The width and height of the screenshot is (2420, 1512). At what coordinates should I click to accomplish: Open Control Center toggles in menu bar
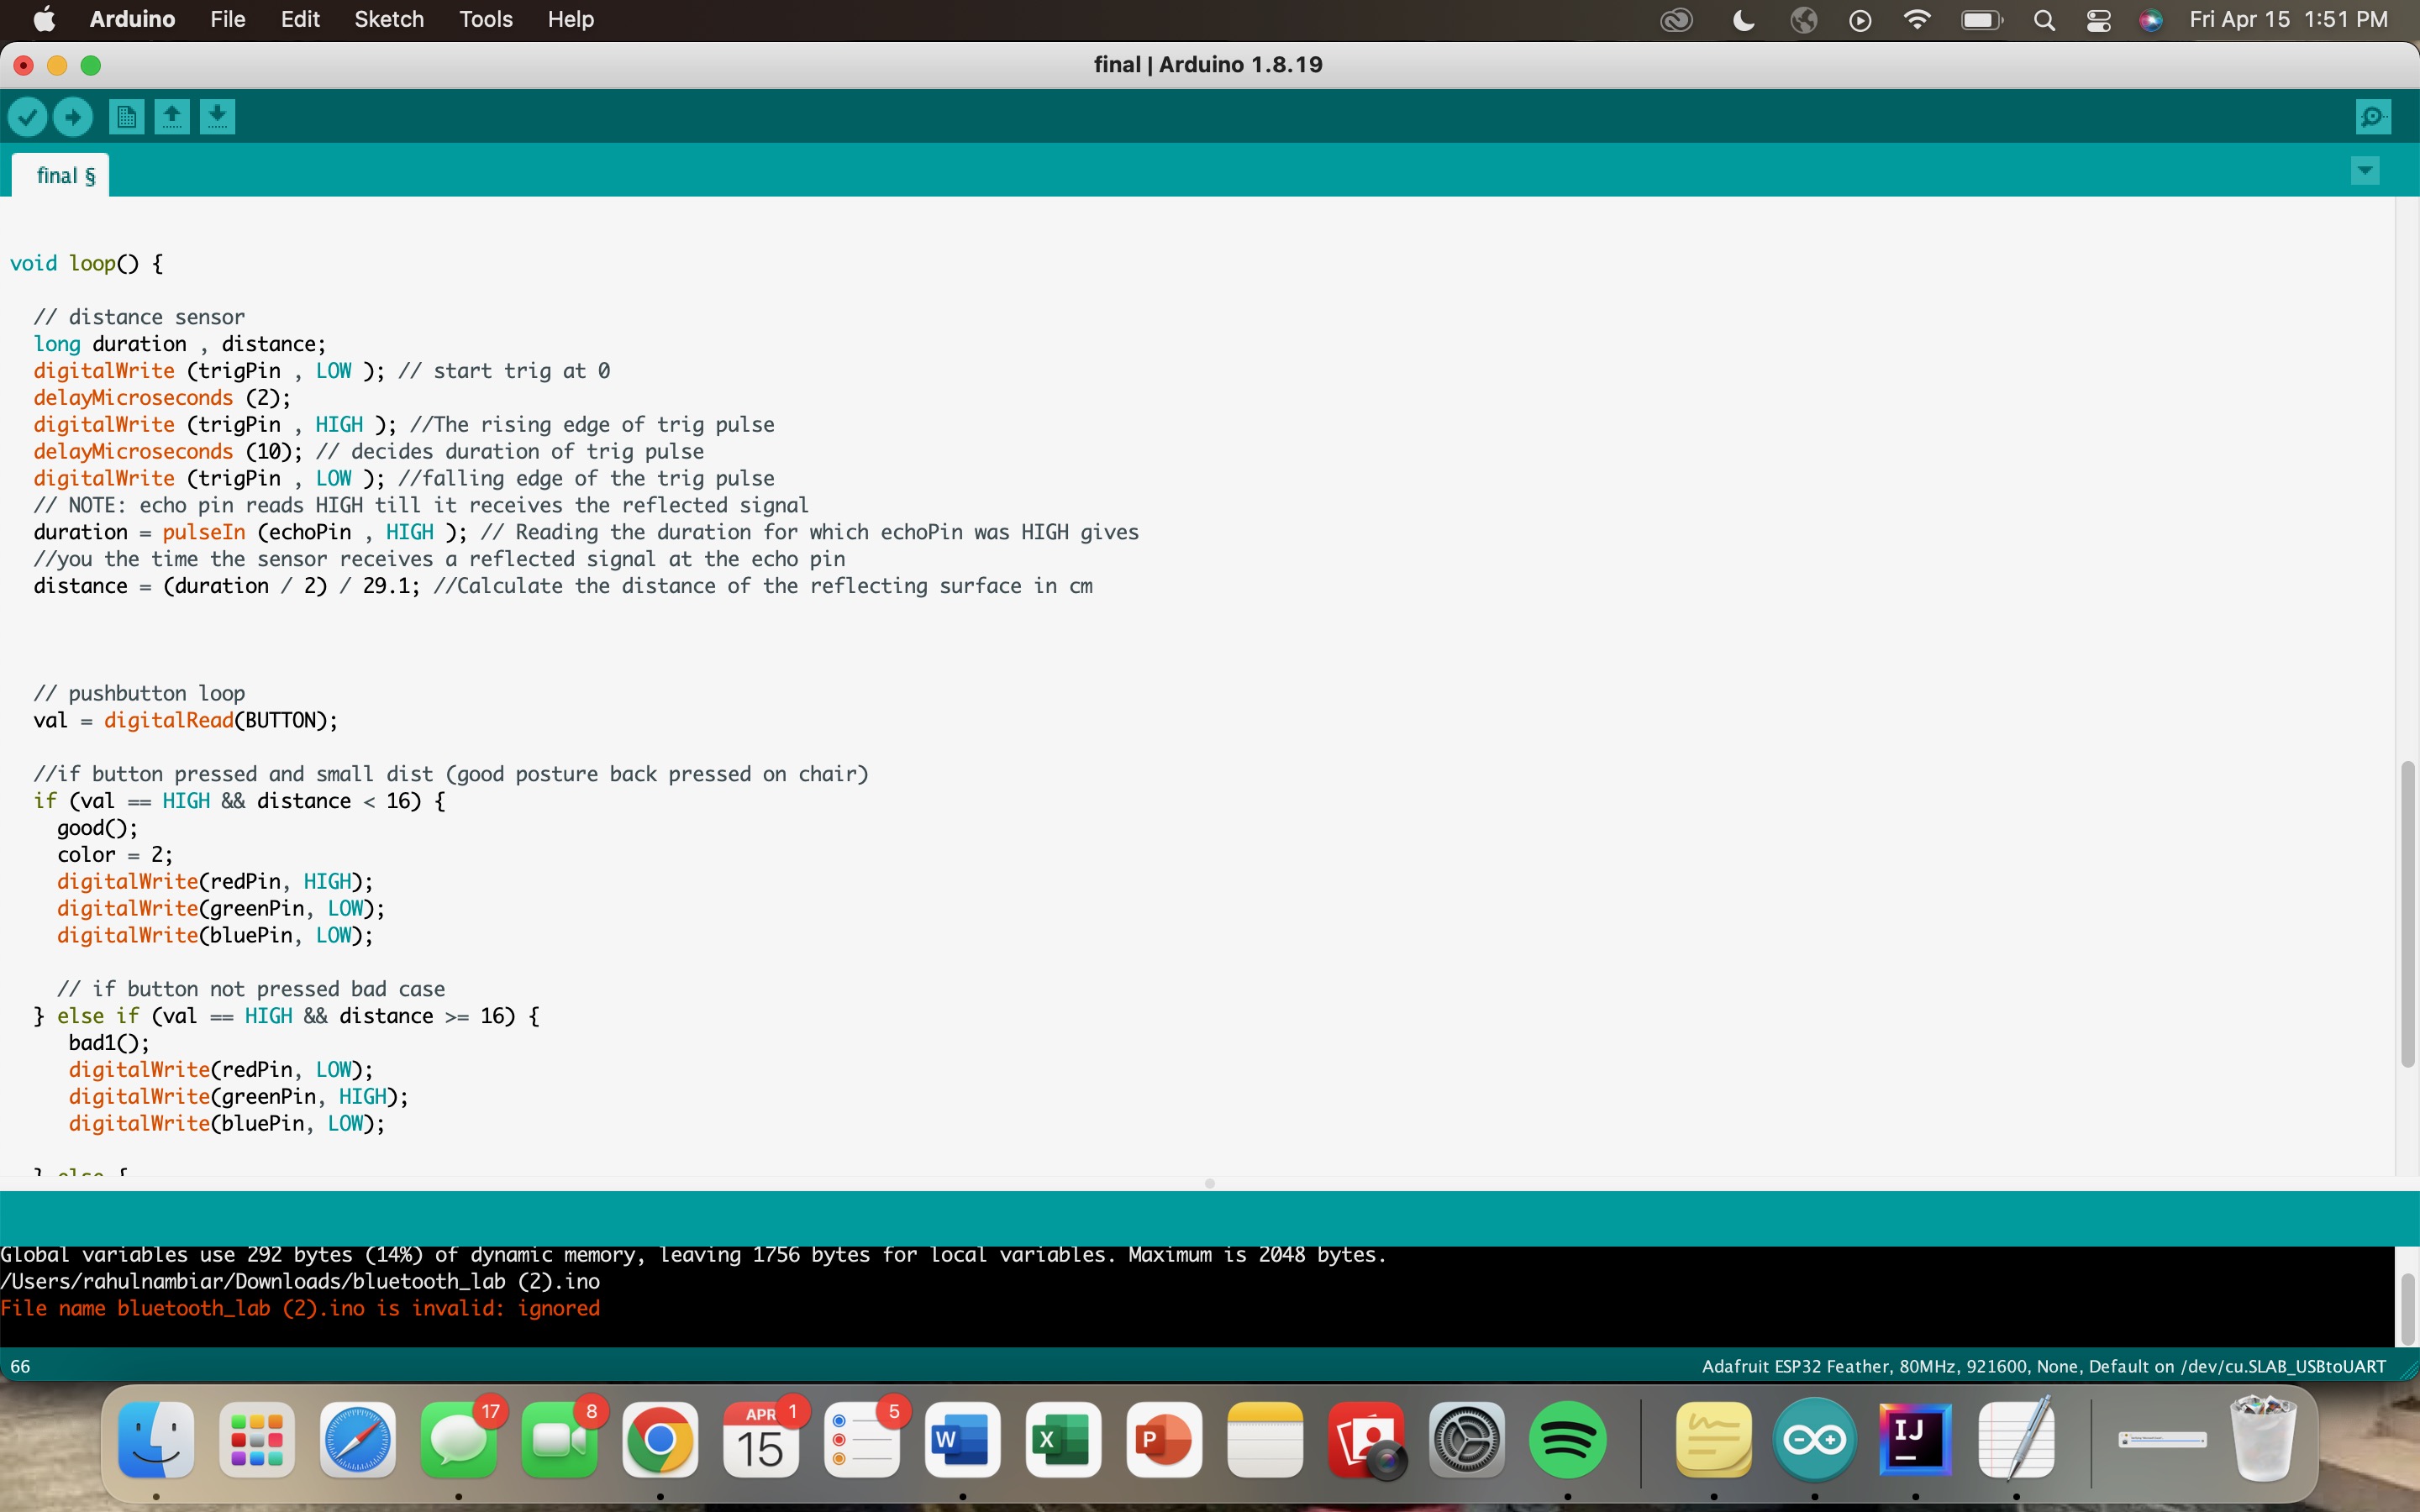pos(2098,20)
